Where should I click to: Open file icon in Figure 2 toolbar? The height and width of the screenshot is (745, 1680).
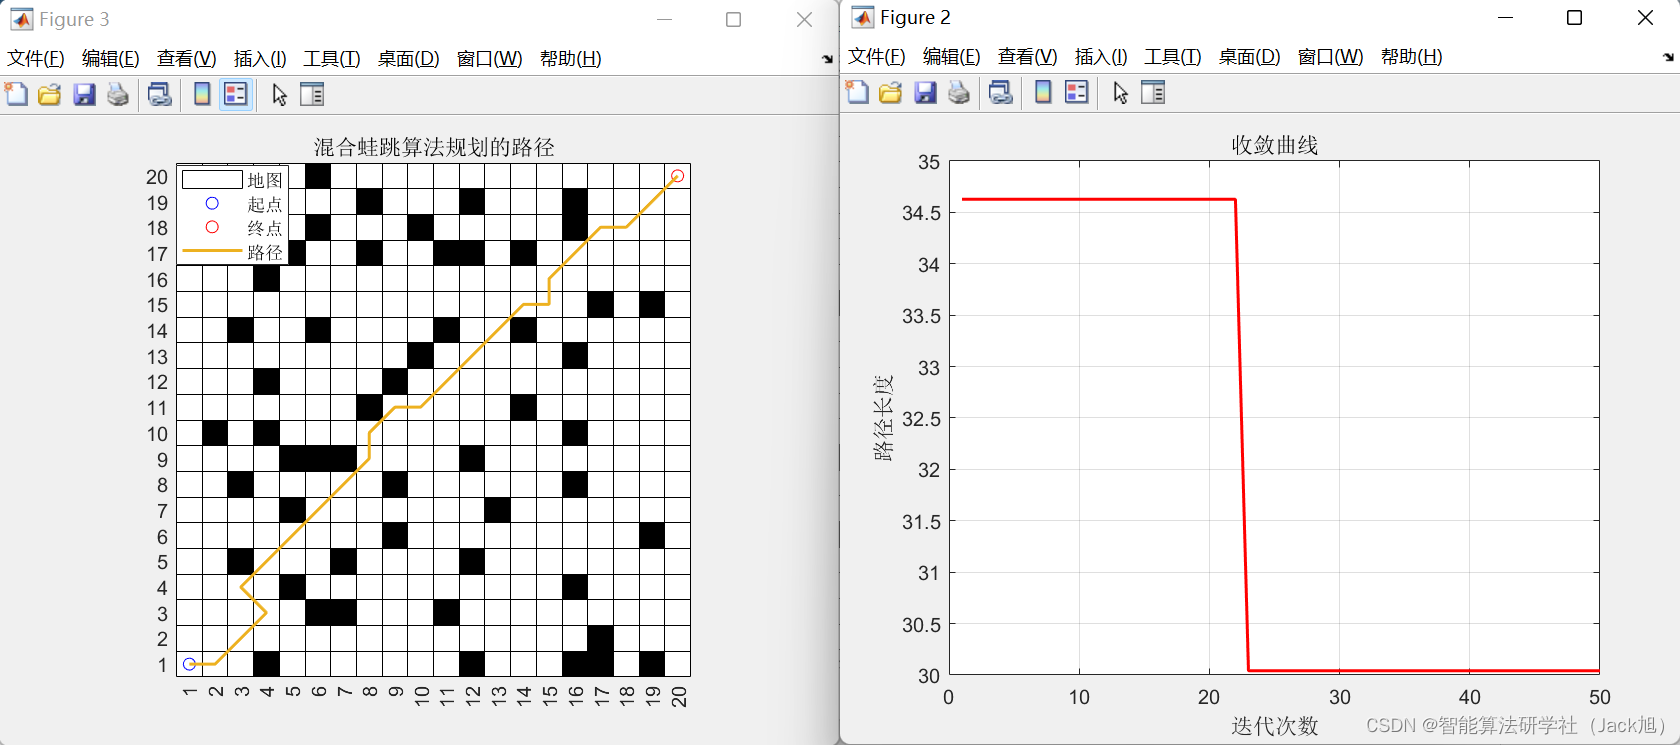click(891, 93)
